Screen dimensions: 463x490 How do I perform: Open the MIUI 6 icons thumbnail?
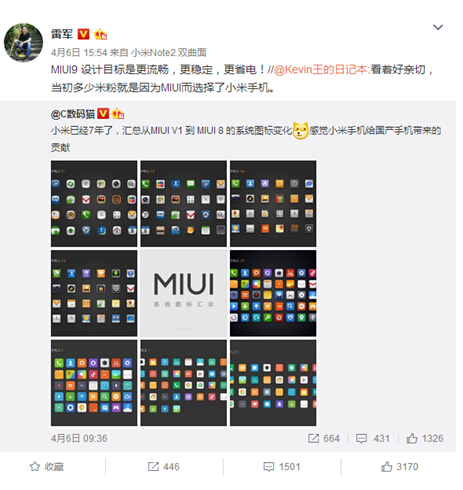[94, 383]
